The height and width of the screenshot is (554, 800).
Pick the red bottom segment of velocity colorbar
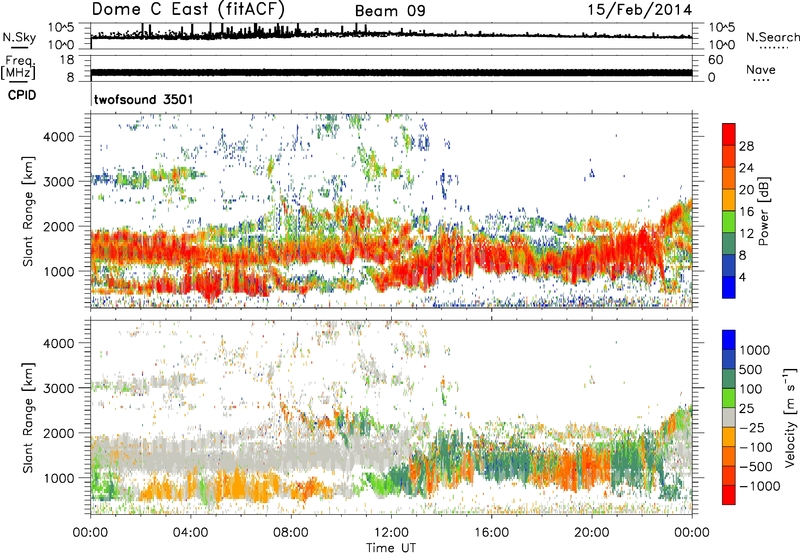tap(729, 495)
